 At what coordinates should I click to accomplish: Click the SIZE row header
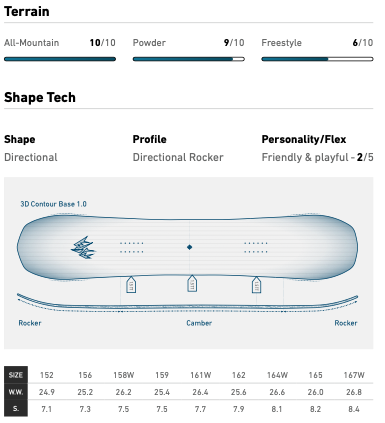tap(16, 375)
